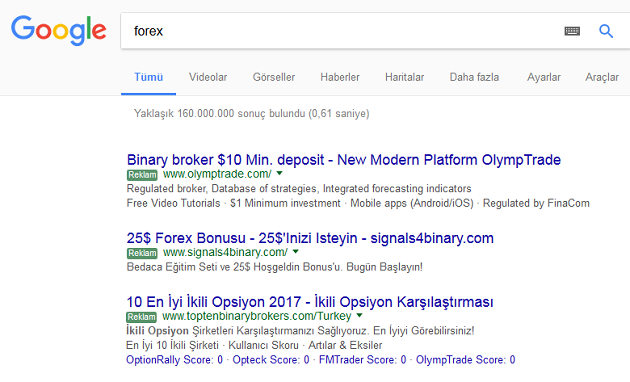Open the Ayarlar menu
Screen dimensions: 630x382
544,77
